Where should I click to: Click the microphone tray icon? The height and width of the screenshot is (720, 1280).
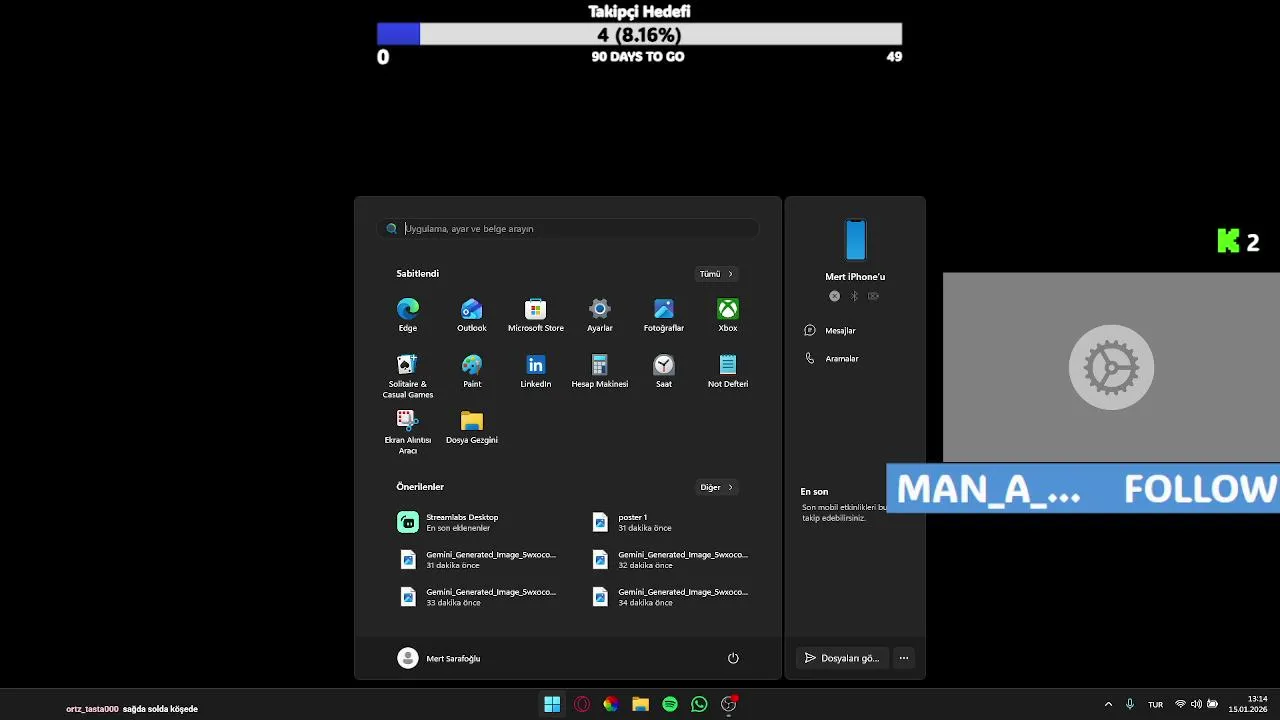(1130, 704)
